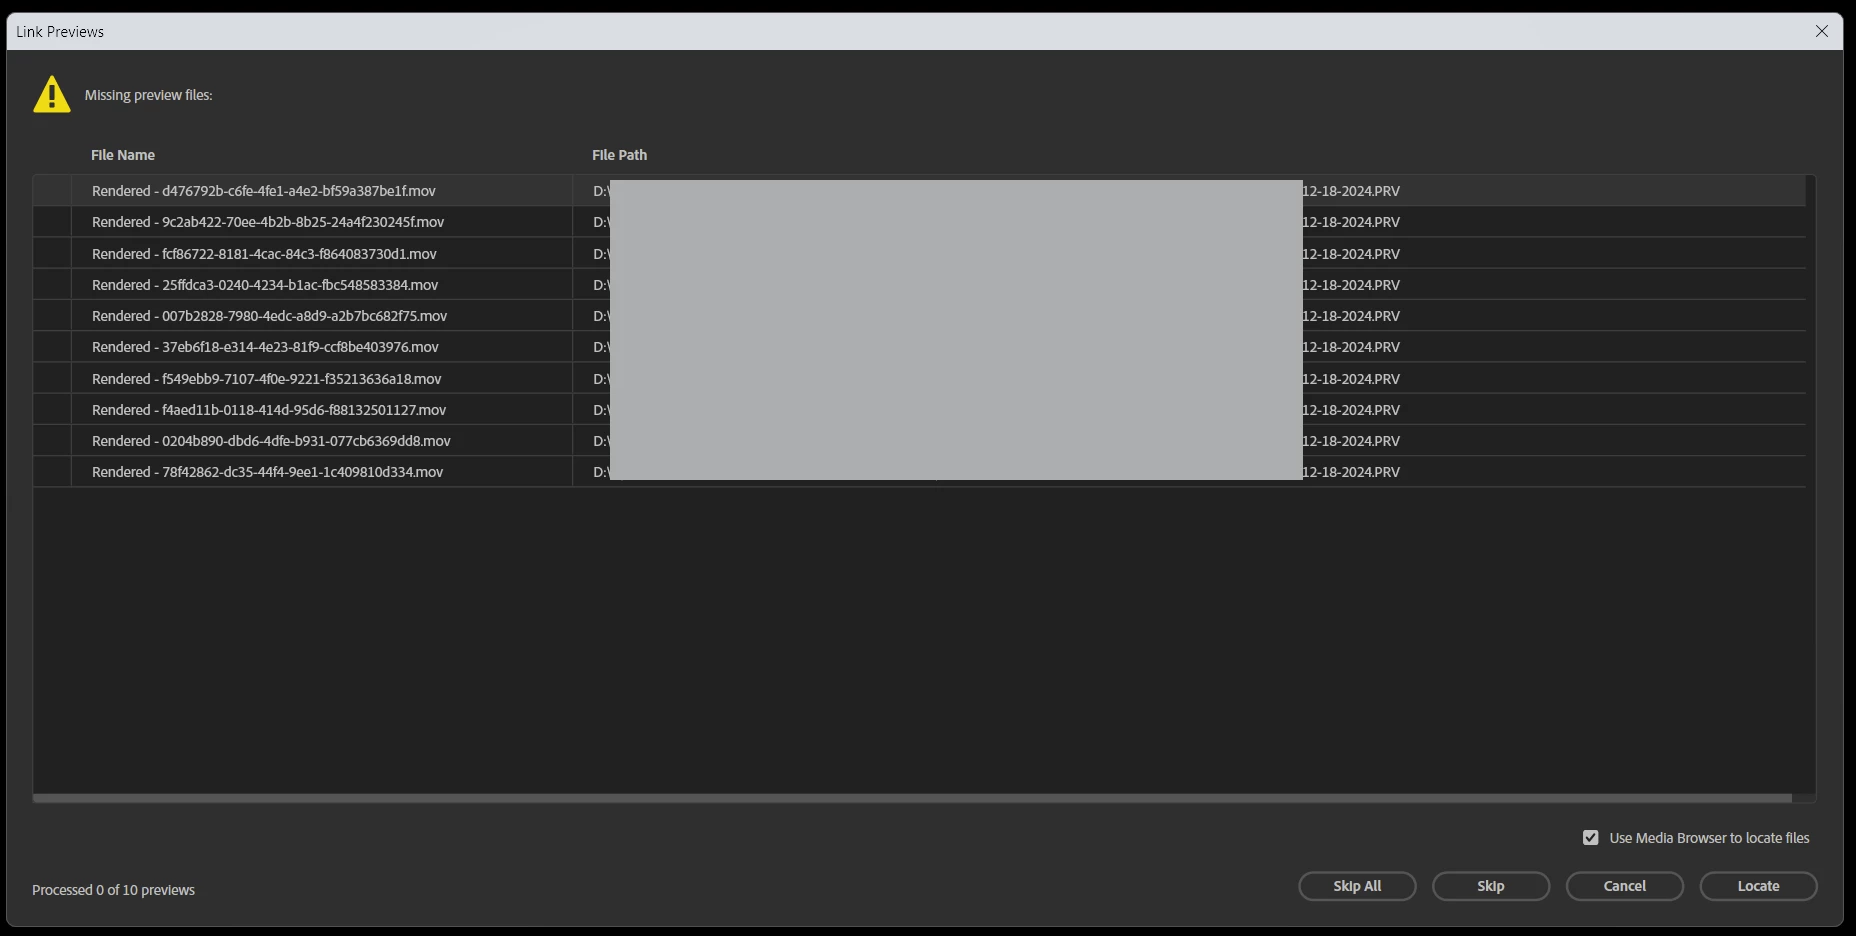This screenshot has height=936, width=1856.
Task: Click the horizontal scrollbar of the file list
Action: [912, 798]
